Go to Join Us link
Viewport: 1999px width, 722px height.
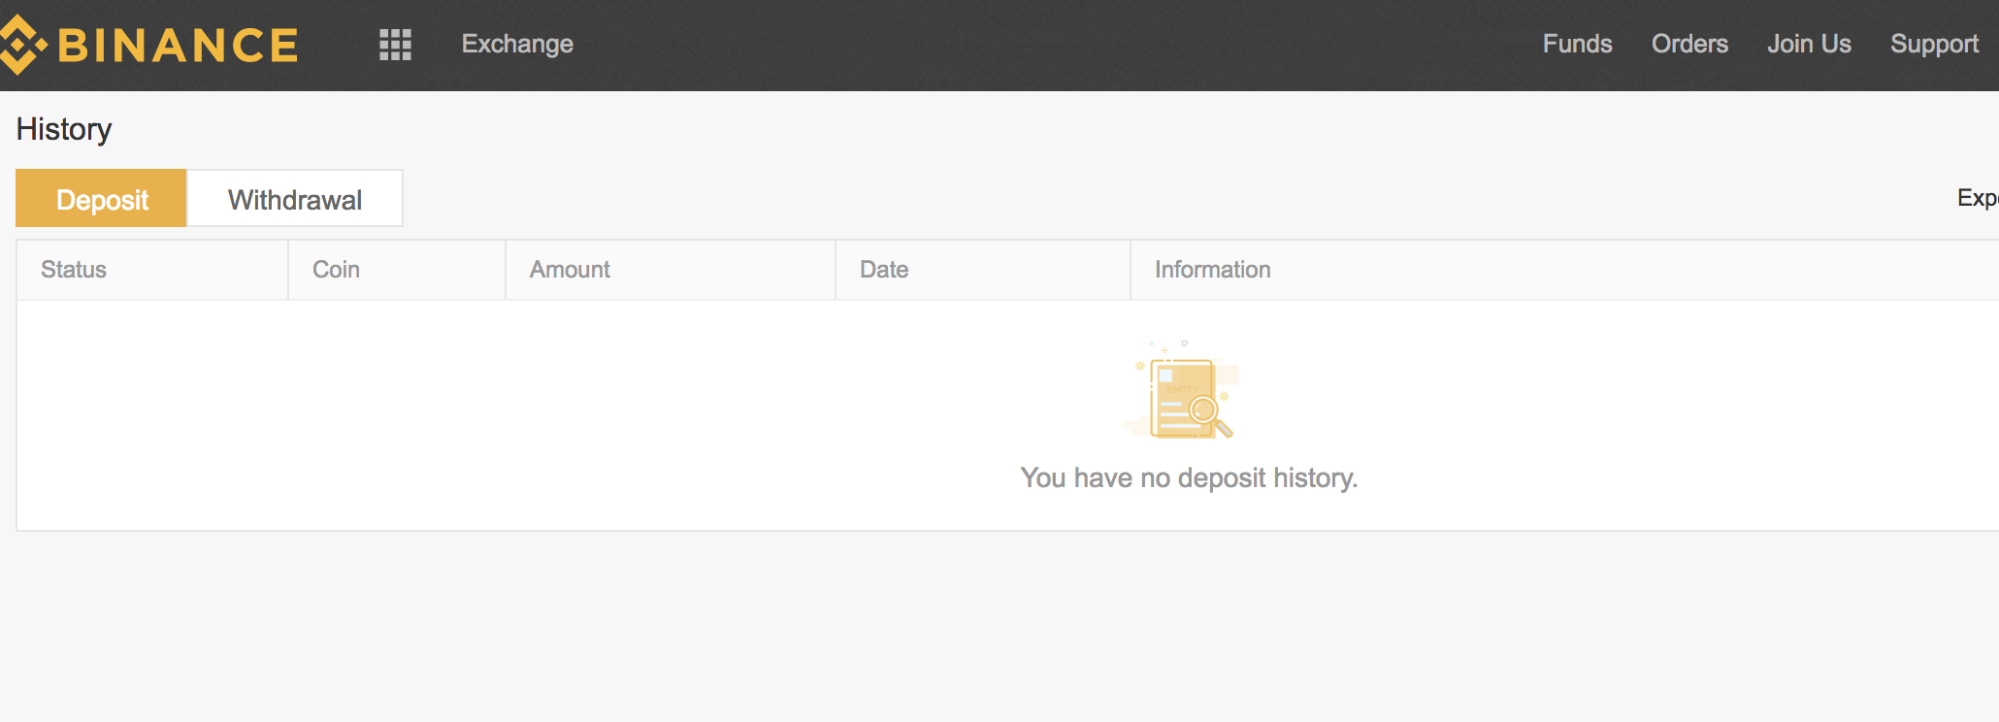coord(1809,44)
